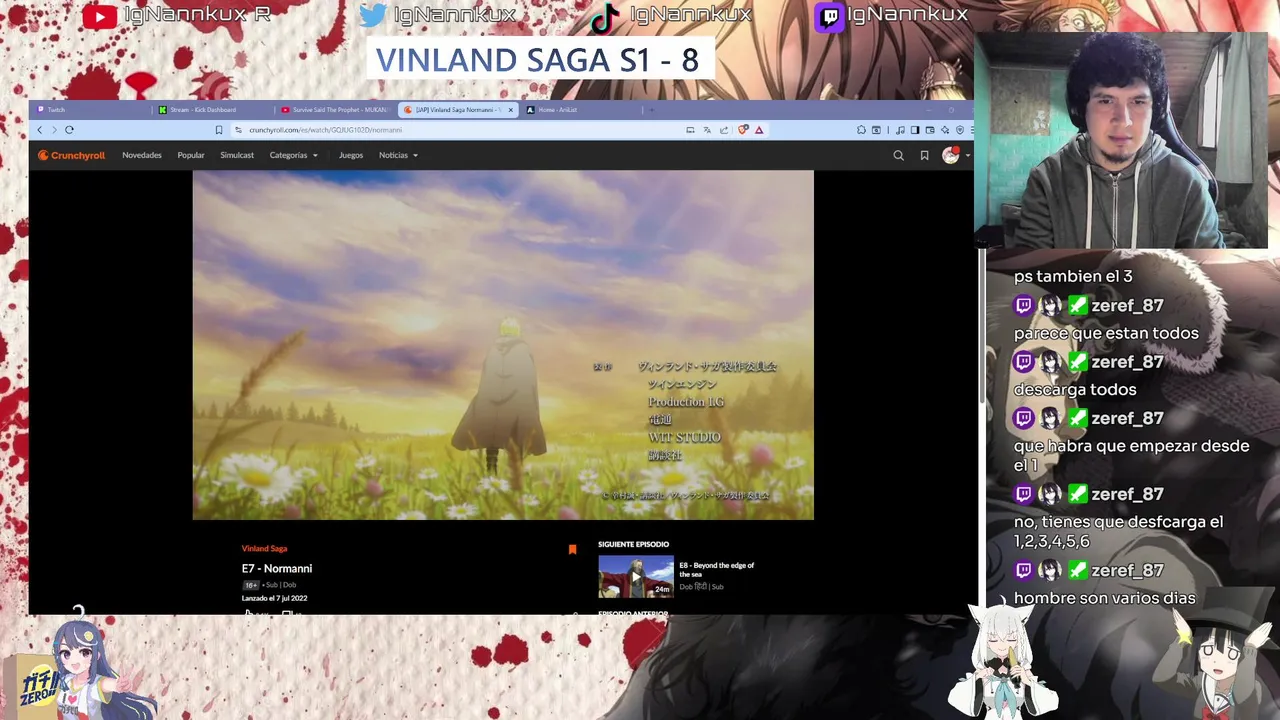Go back with the browser back arrow
Image resolution: width=1280 pixels, height=720 pixels.
[40, 130]
